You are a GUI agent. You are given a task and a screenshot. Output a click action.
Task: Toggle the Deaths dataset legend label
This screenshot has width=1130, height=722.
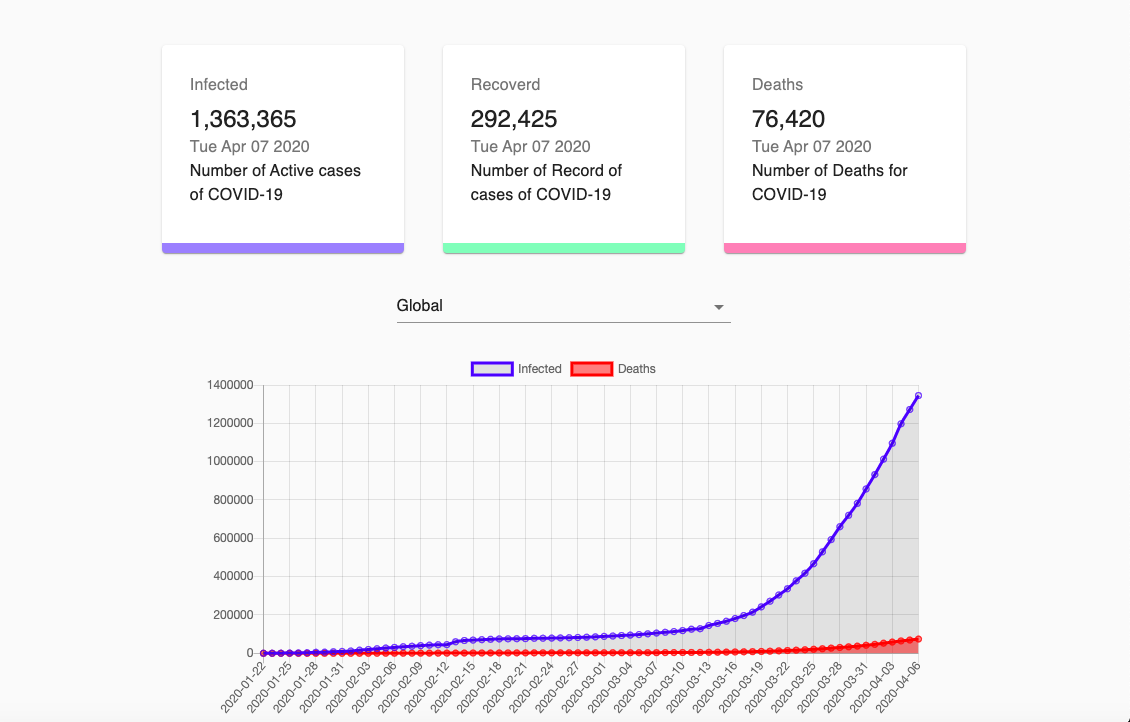pyautogui.click(x=636, y=369)
